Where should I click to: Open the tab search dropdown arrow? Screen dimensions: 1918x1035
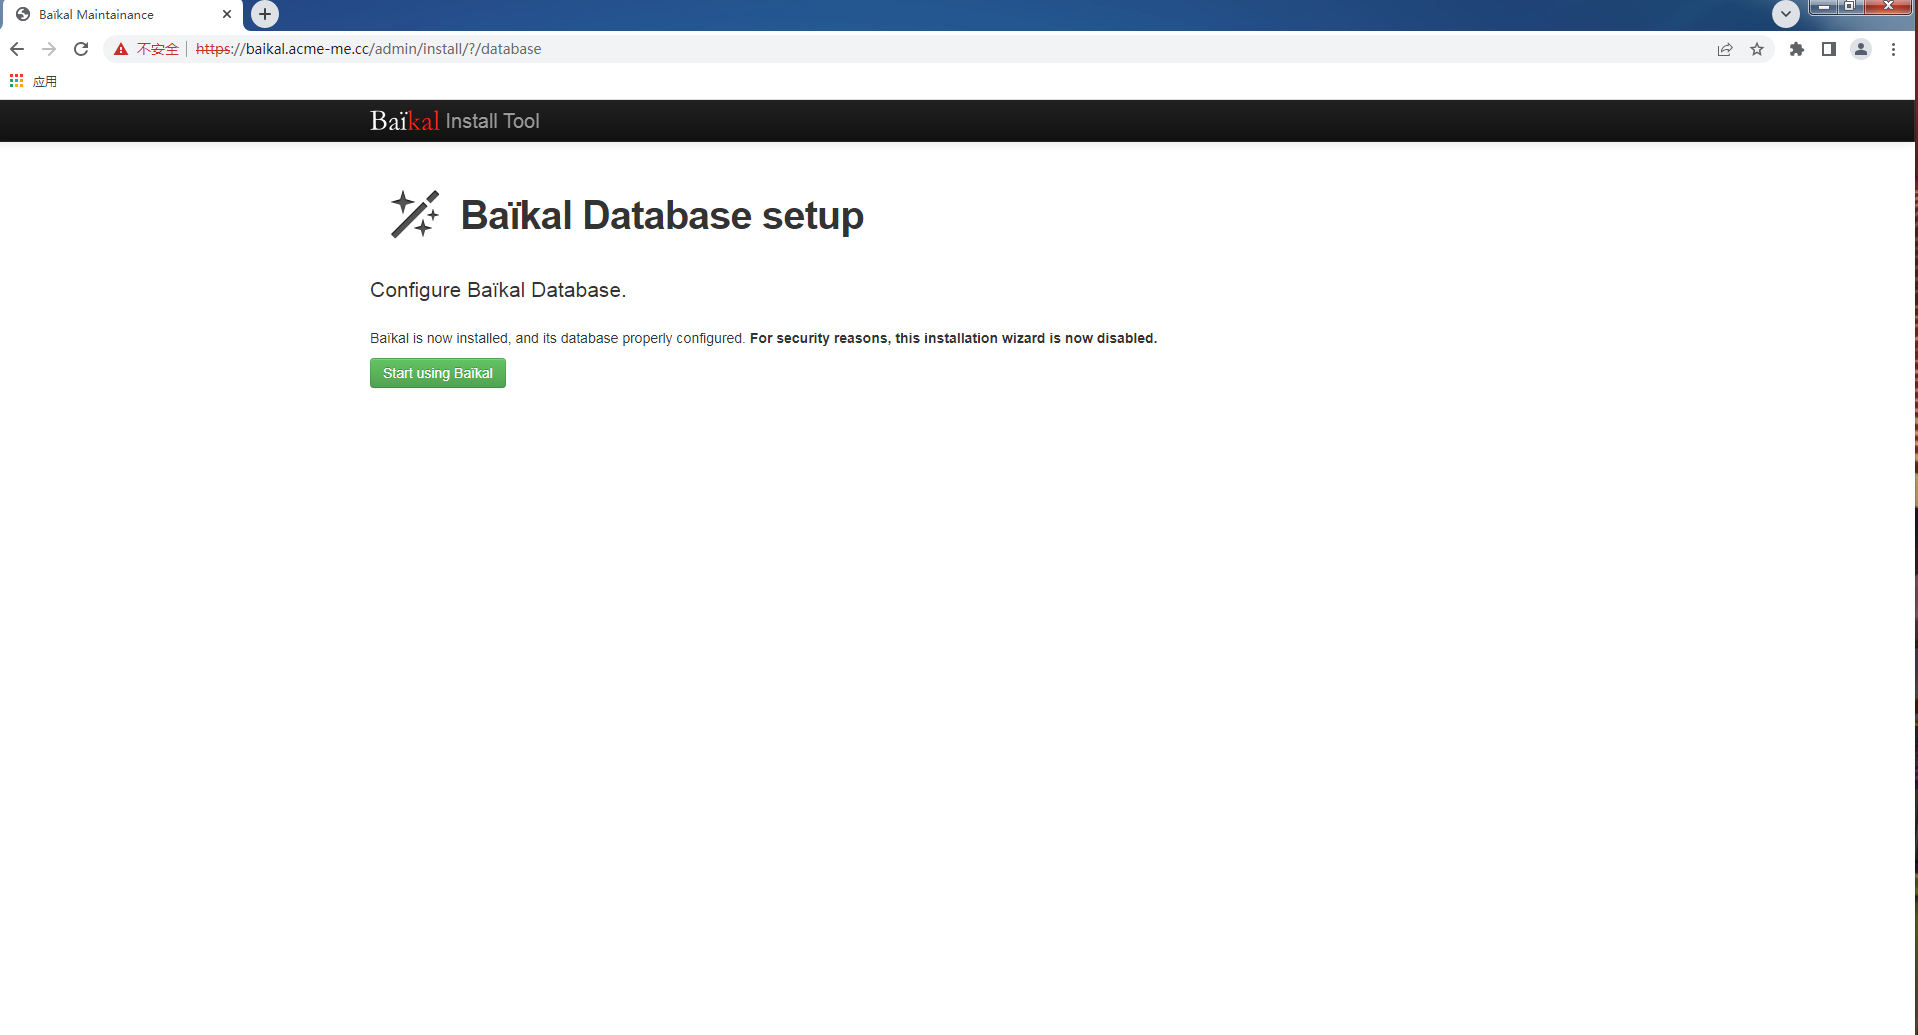(x=1786, y=14)
